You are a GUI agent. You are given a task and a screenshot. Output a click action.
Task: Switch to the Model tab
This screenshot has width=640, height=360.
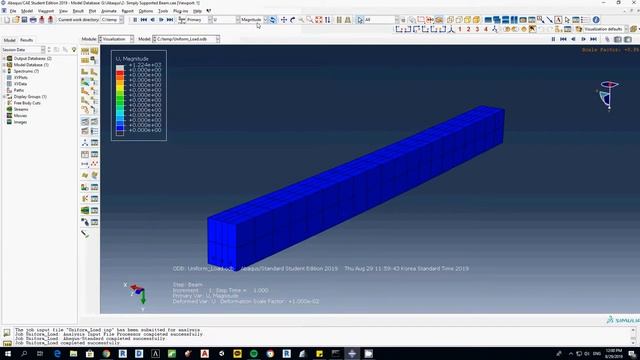(x=9, y=40)
